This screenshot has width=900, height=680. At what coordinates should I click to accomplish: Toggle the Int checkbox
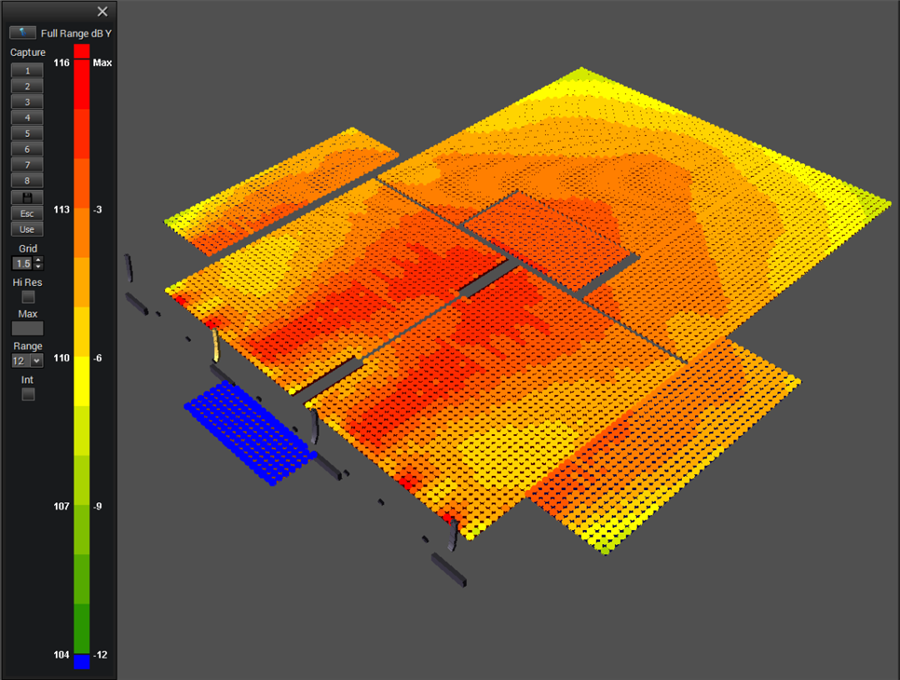[28, 394]
